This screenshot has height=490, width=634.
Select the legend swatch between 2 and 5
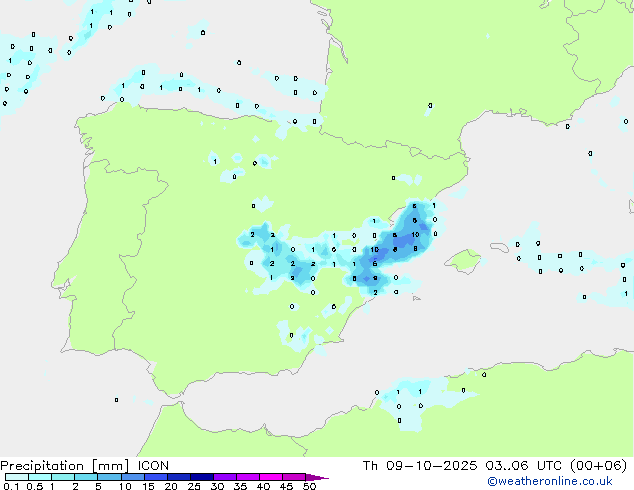[86, 478]
